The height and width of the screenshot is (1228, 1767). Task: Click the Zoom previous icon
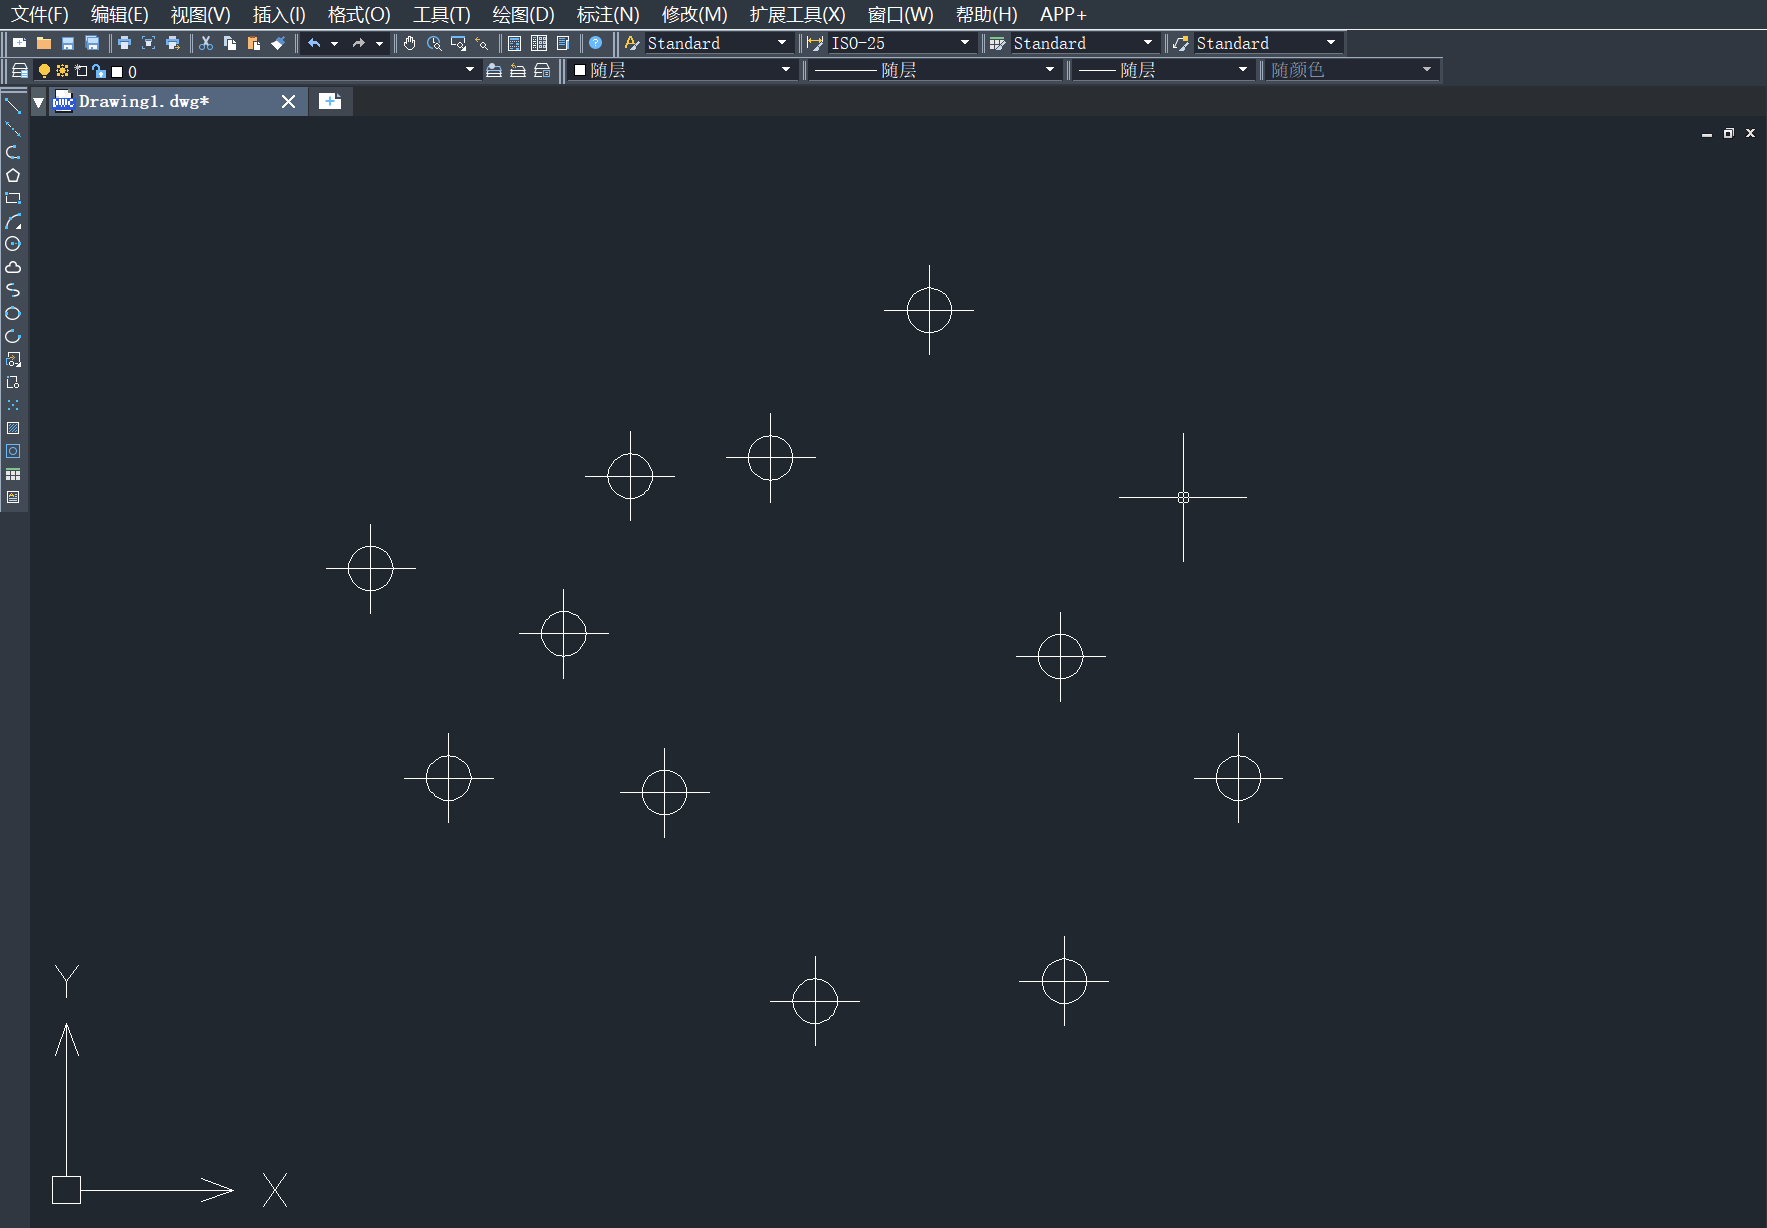click(x=482, y=43)
